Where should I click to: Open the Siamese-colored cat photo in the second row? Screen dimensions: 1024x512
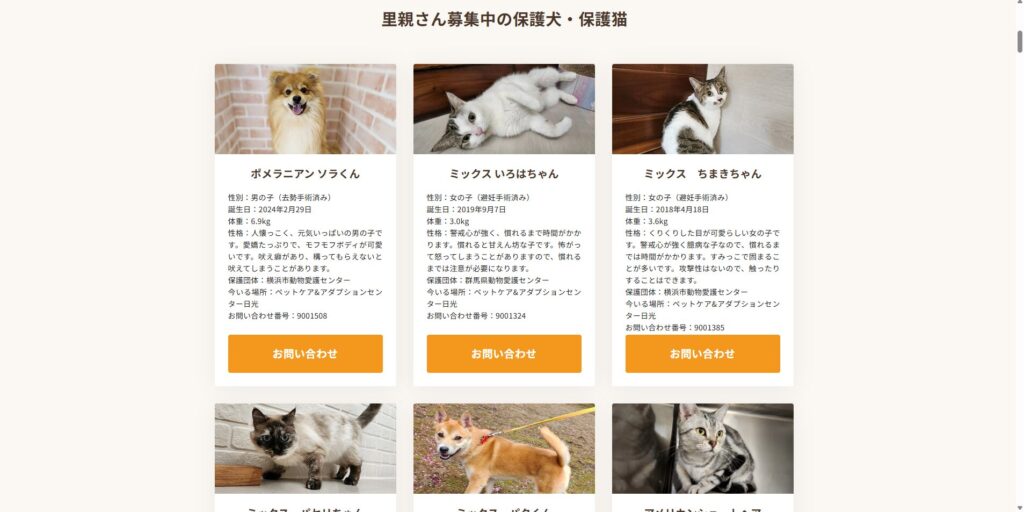tap(305, 448)
